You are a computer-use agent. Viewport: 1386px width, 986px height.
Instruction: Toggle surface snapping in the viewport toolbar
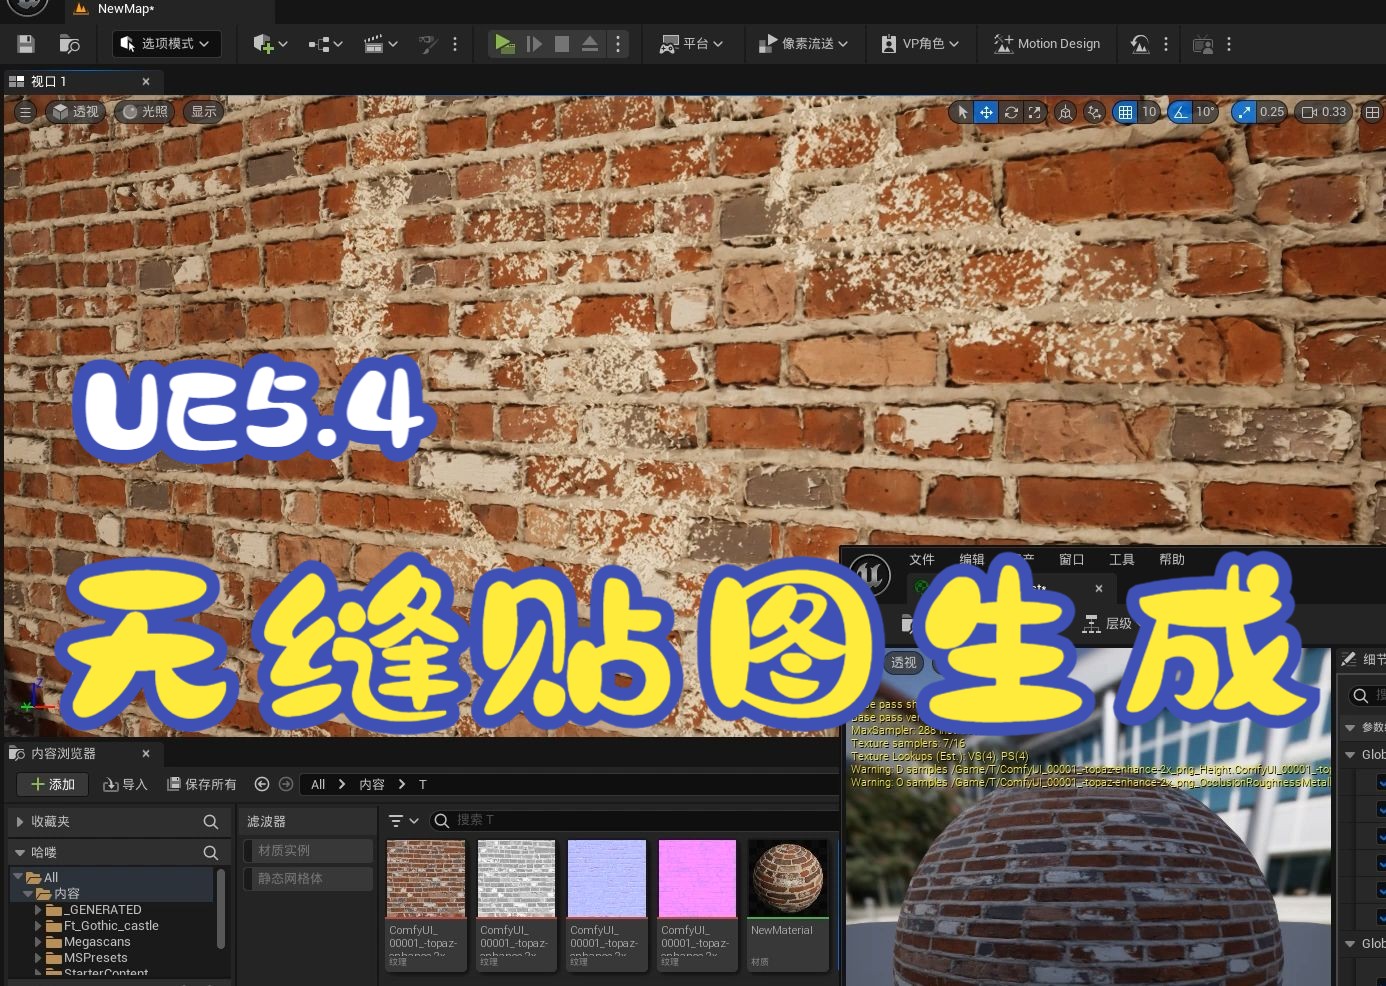point(1094,112)
